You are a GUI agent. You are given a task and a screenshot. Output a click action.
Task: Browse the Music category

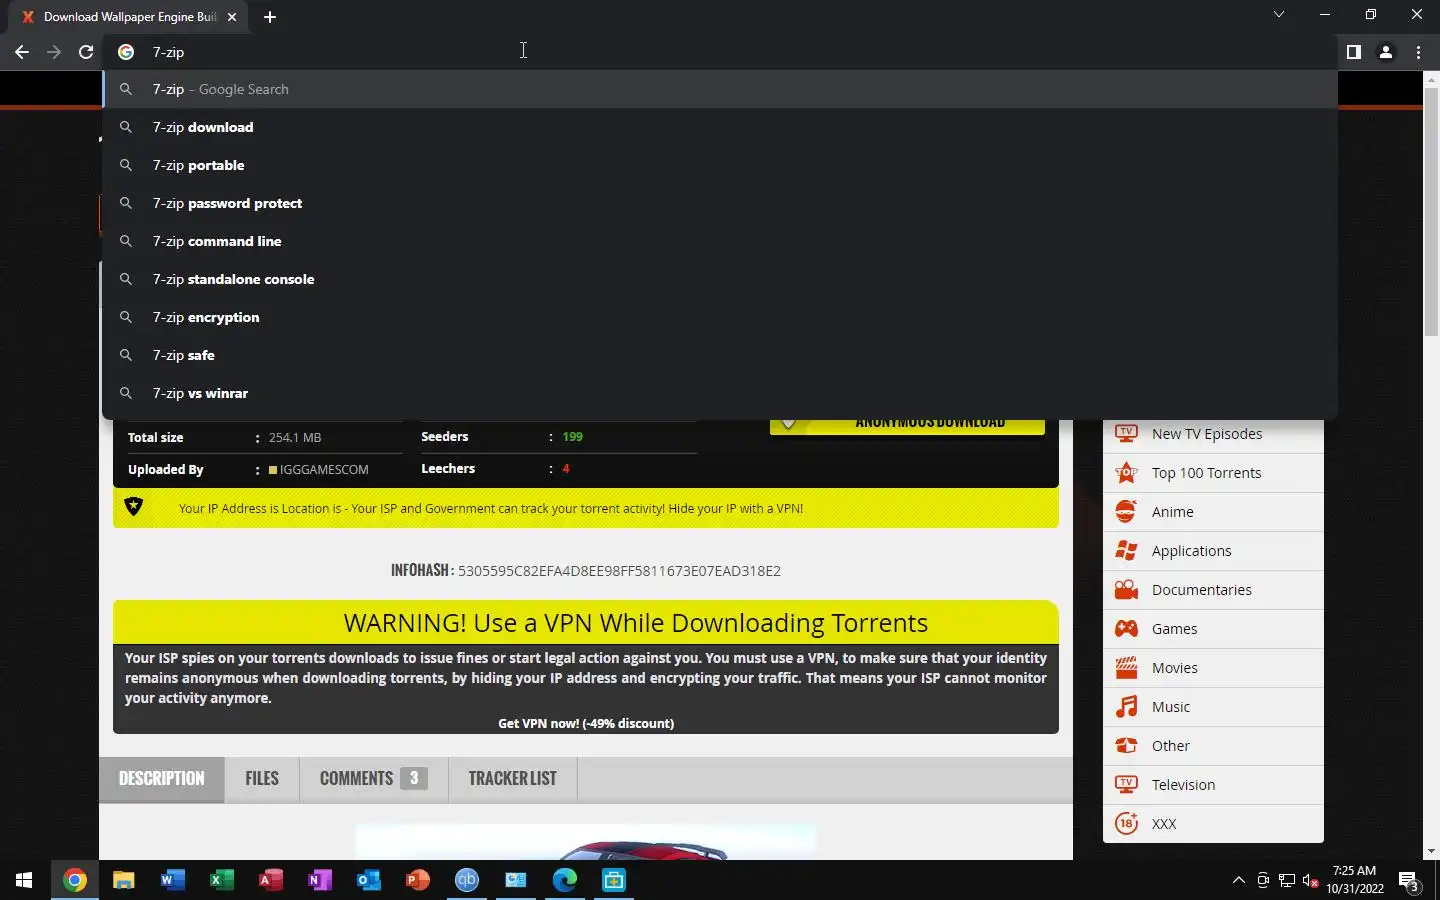pos(1171,707)
